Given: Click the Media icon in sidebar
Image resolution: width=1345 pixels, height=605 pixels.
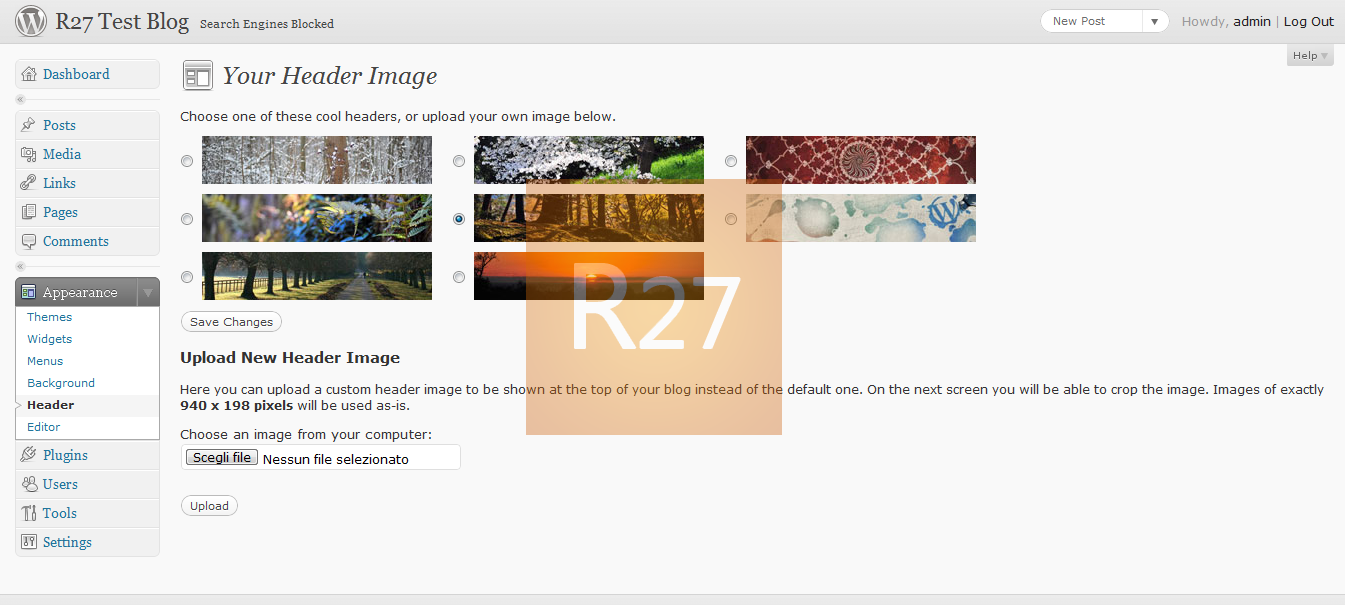Looking at the screenshot, I should pyautogui.click(x=29, y=154).
